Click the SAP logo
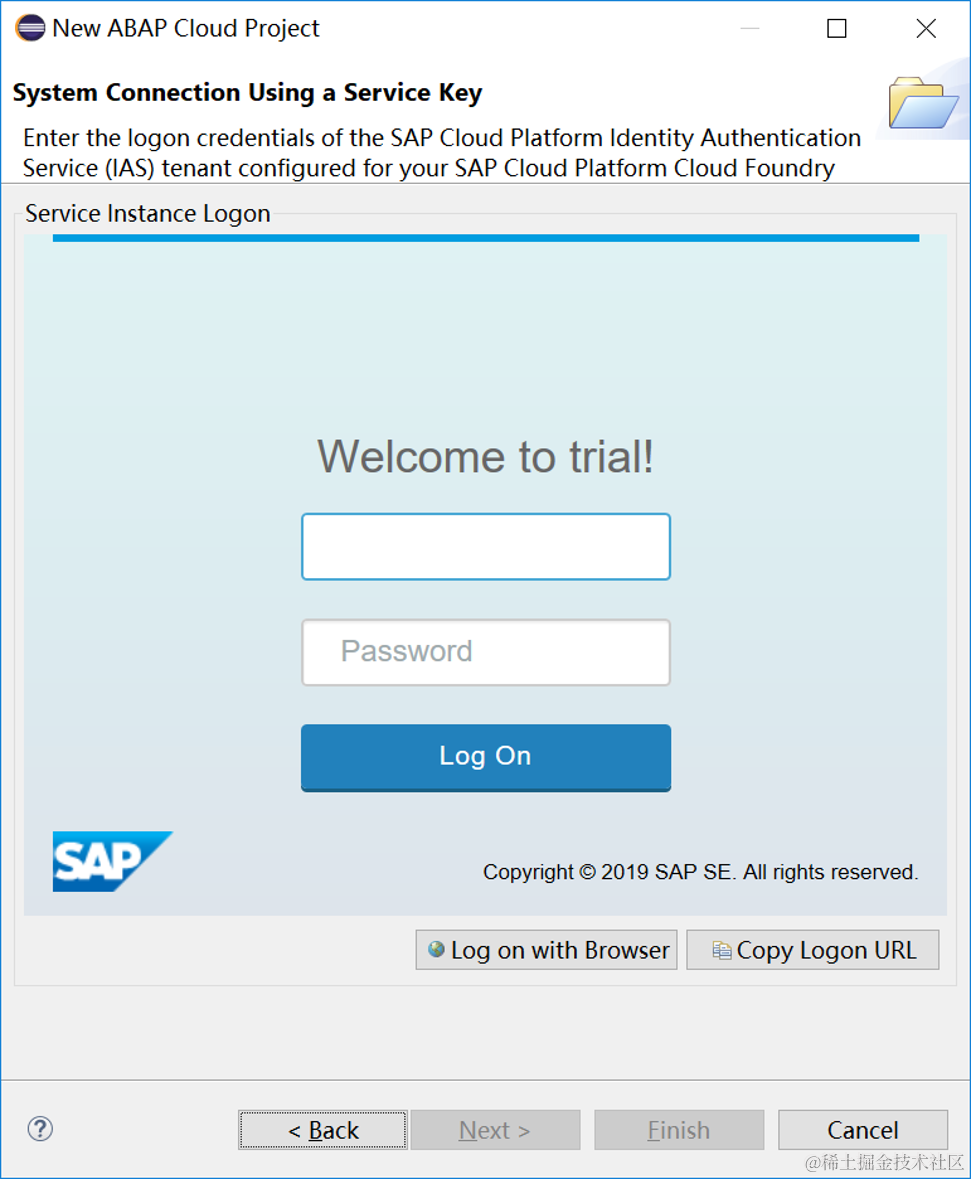The height and width of the screenshot is (1179, 971). tap(112, 861)
